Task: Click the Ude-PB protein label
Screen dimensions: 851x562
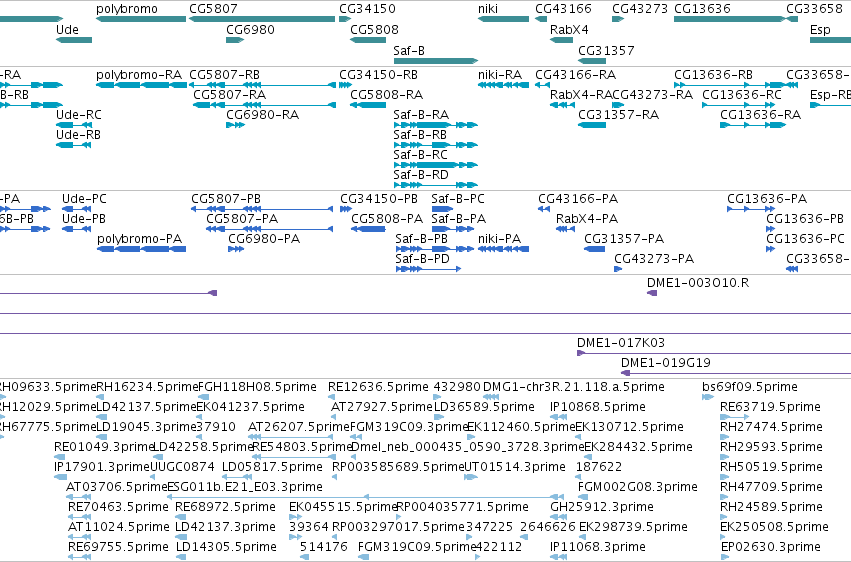Action: pyautogui.click(x=84, y=219)
